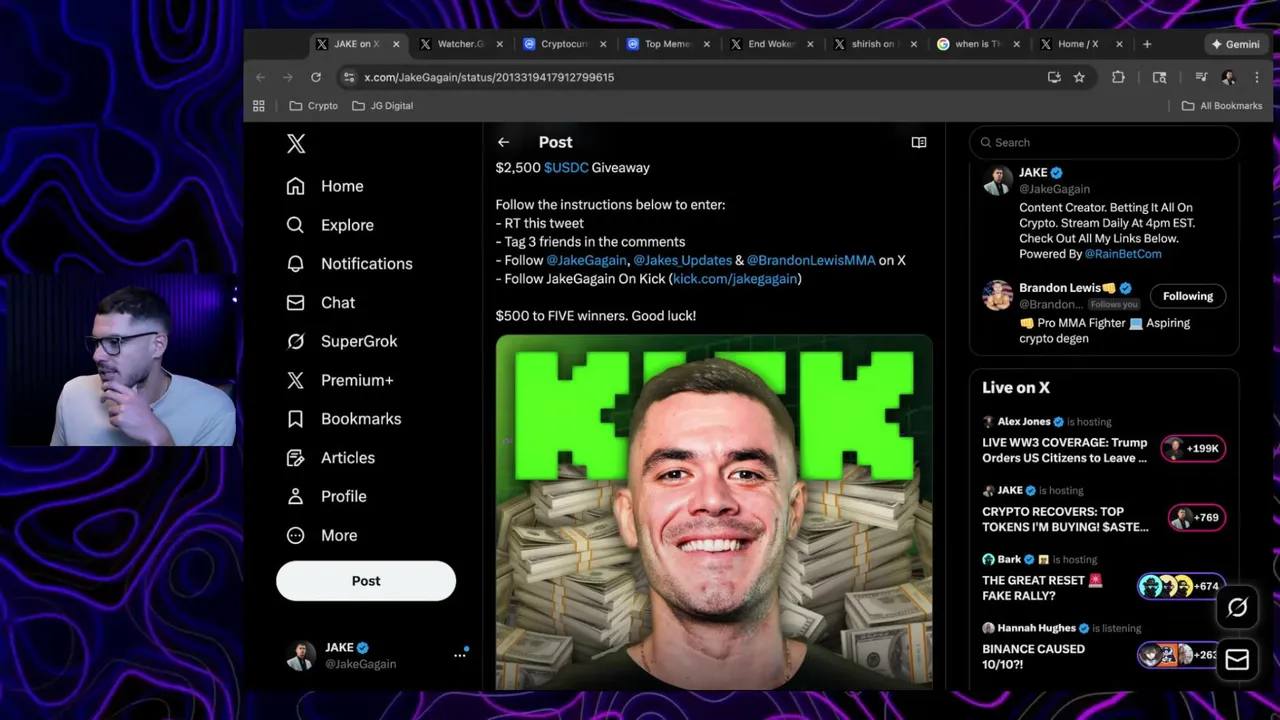Open Brandon Lewis profile avatar

coord(997,295)
